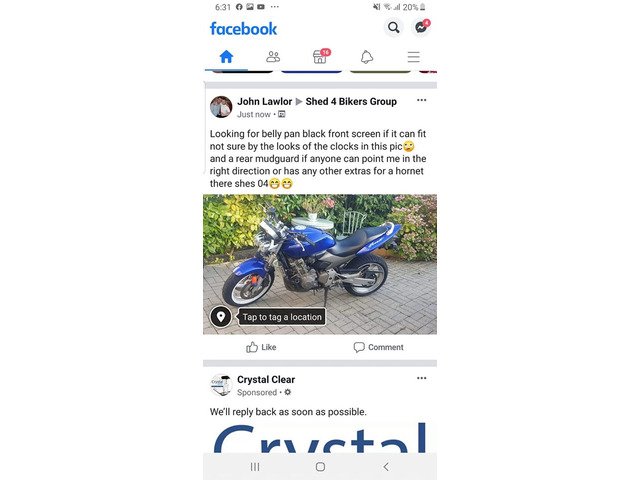This screenshot has width=640, height=480.
Task: Open the hamburger menu icon
Action: tap(413, 57)
